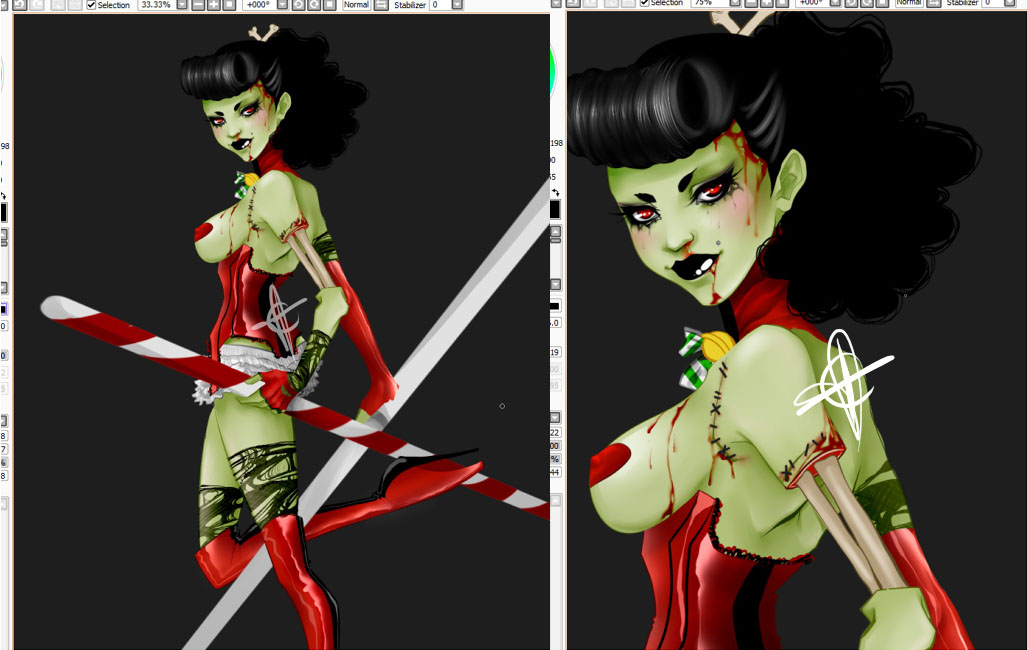Click Stabilizer value field in left toolbar

tap(439, 5)
